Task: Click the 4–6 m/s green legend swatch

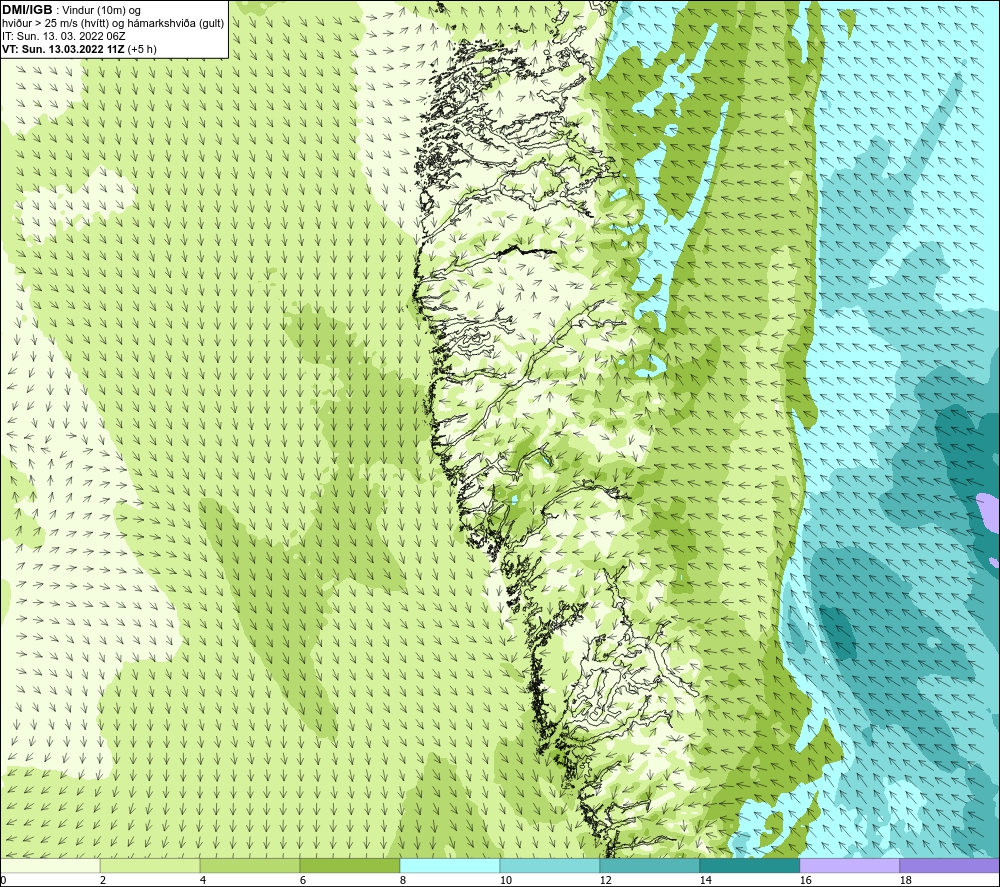Action: [250, 865]
